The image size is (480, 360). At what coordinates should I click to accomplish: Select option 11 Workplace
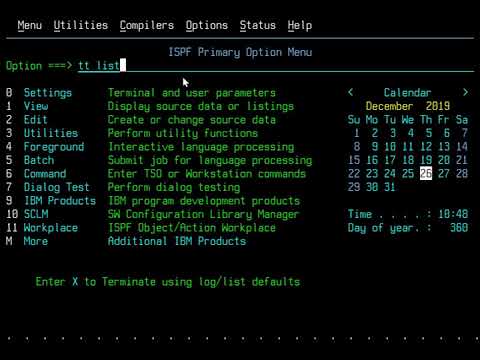(51, 228)
